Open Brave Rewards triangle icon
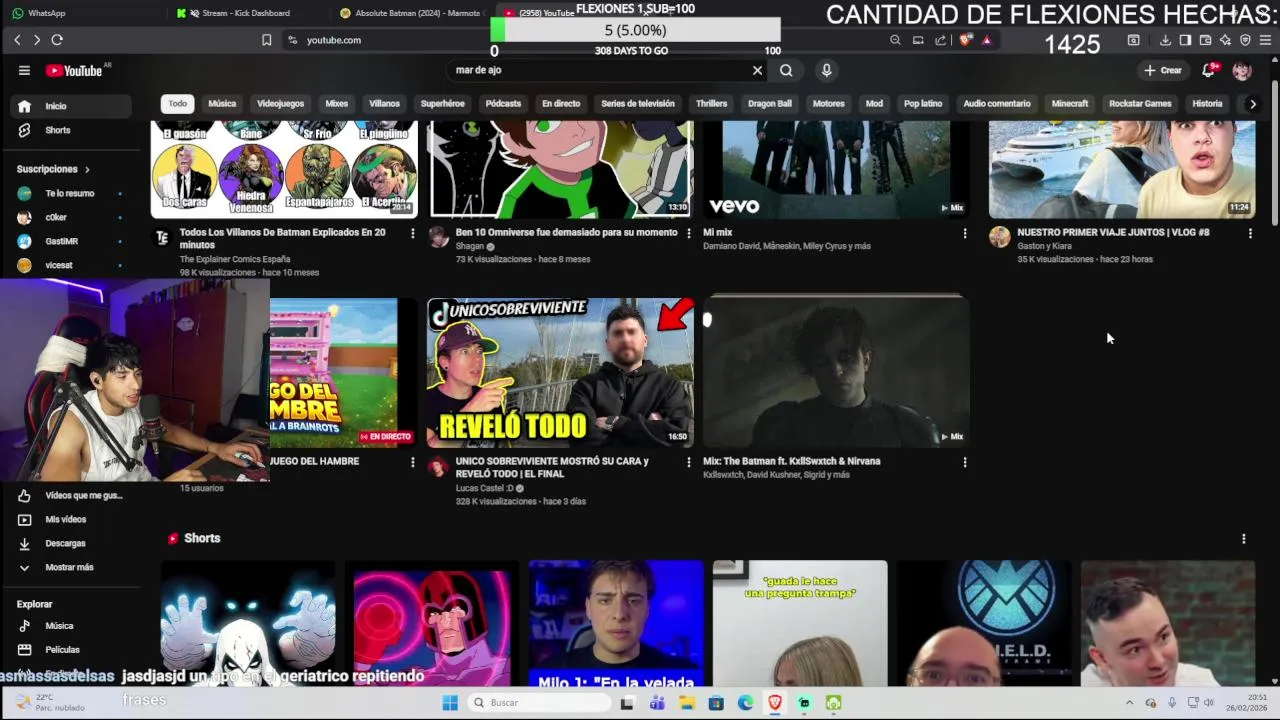The height and width of the screenshot is (720, 1280). [x=987, y=40]
